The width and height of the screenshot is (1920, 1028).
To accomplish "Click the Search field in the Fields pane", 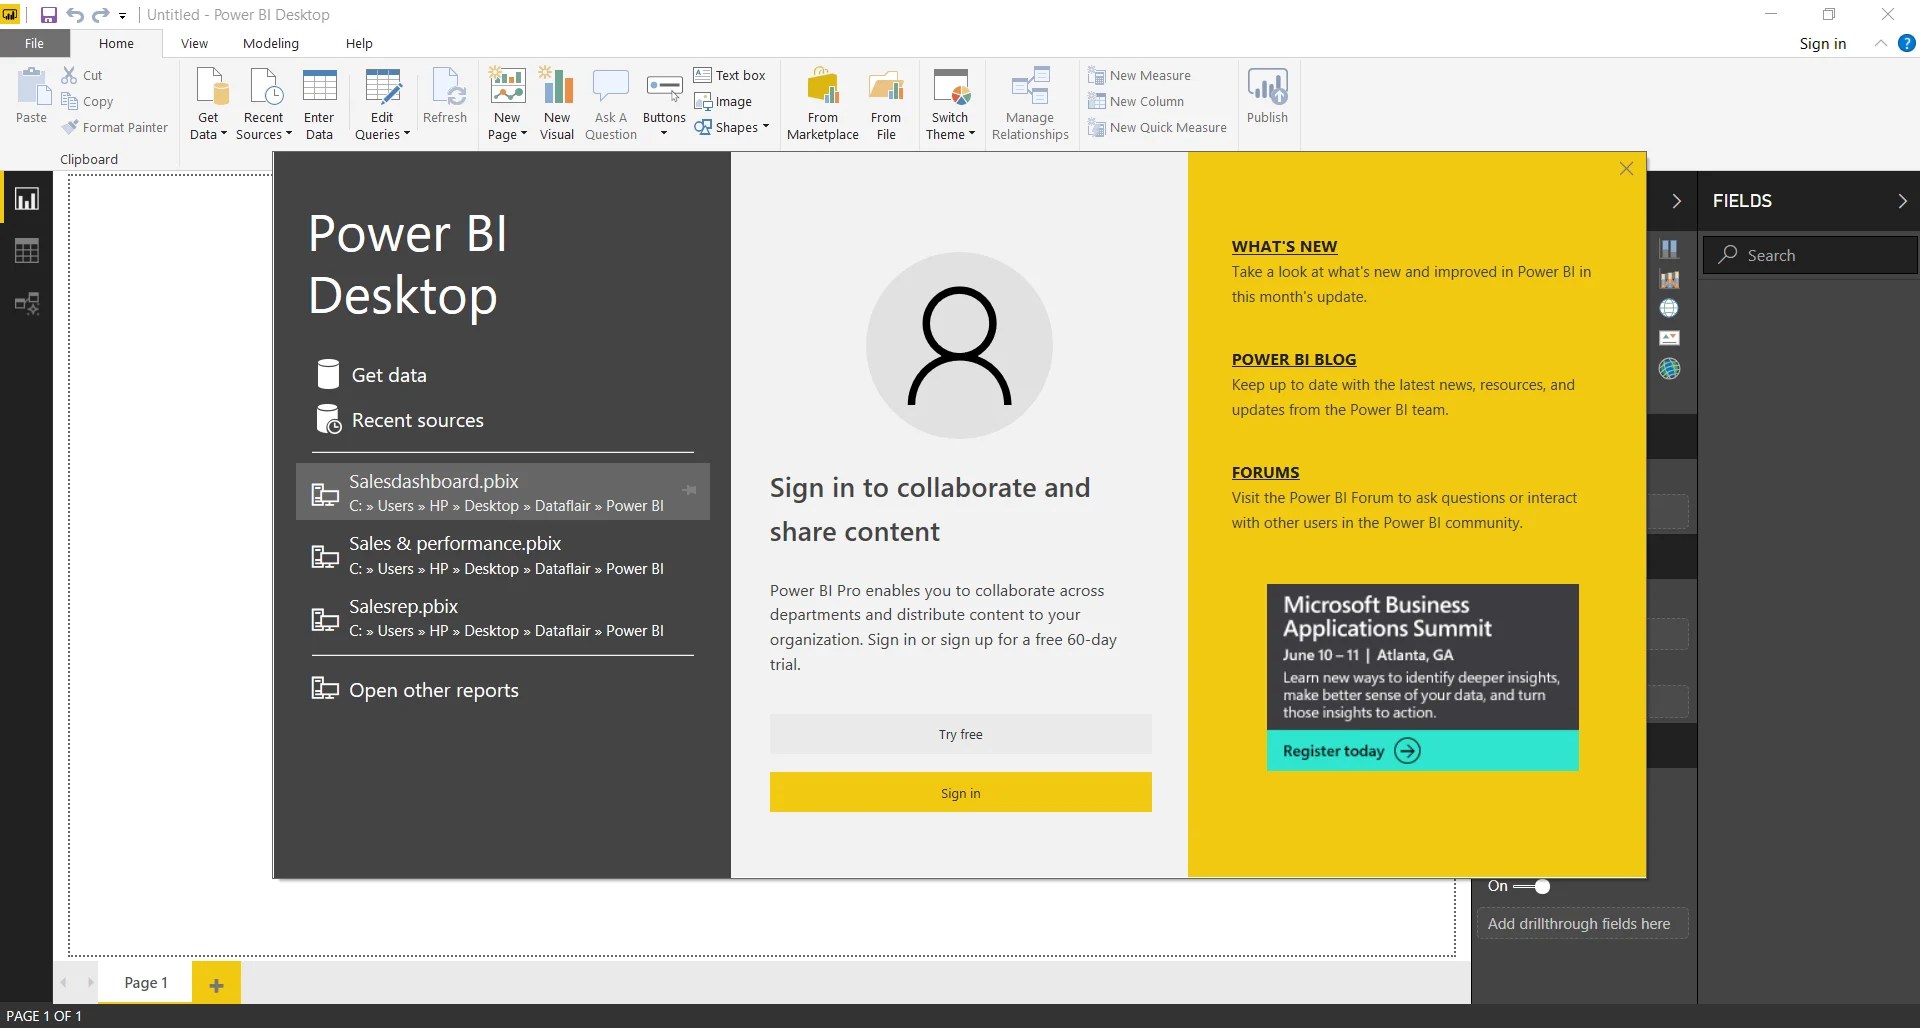I will tap(1810, 255).
